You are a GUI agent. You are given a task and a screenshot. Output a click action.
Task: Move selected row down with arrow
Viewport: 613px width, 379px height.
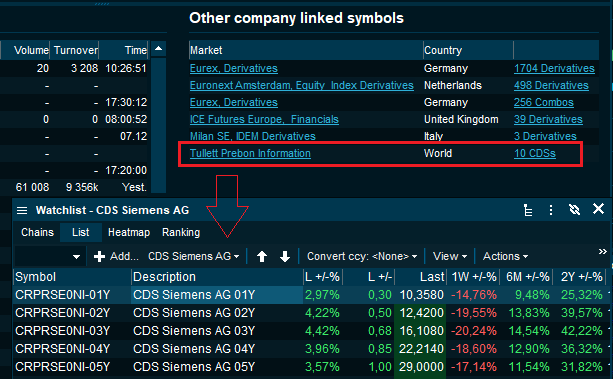pos(285,257)
